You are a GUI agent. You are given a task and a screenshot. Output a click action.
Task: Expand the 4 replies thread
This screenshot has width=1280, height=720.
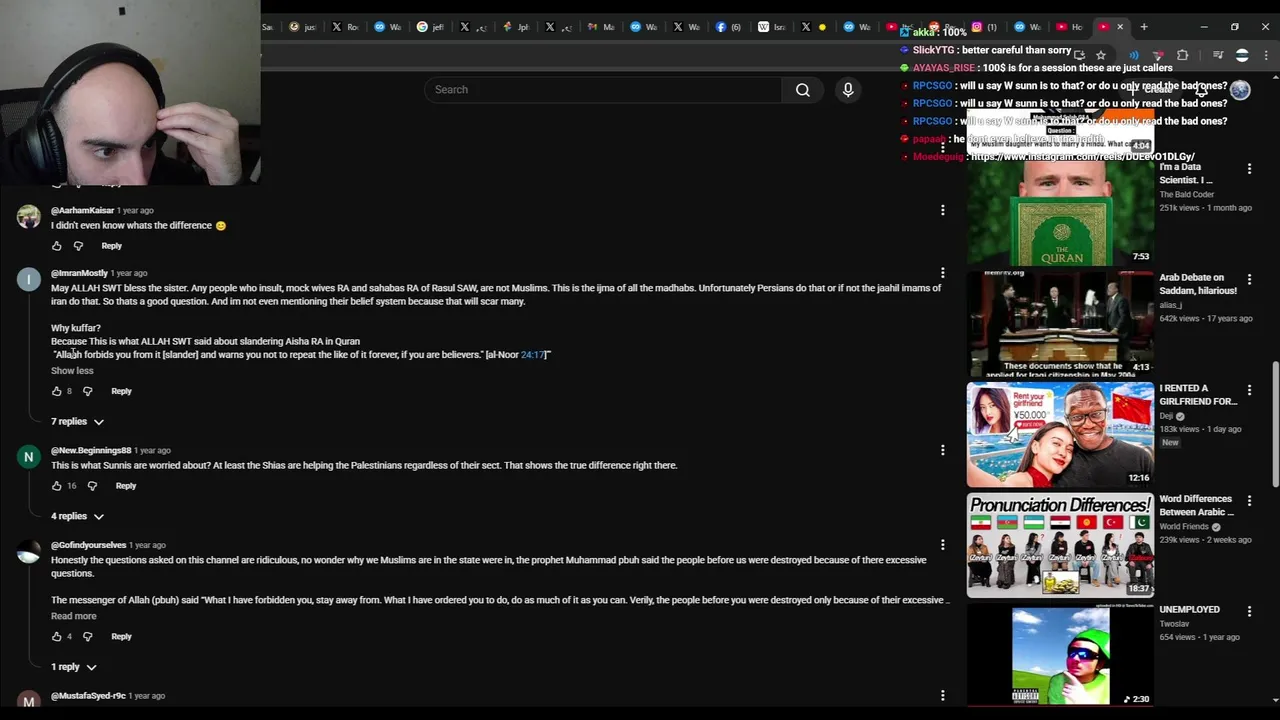click(77, 516)
